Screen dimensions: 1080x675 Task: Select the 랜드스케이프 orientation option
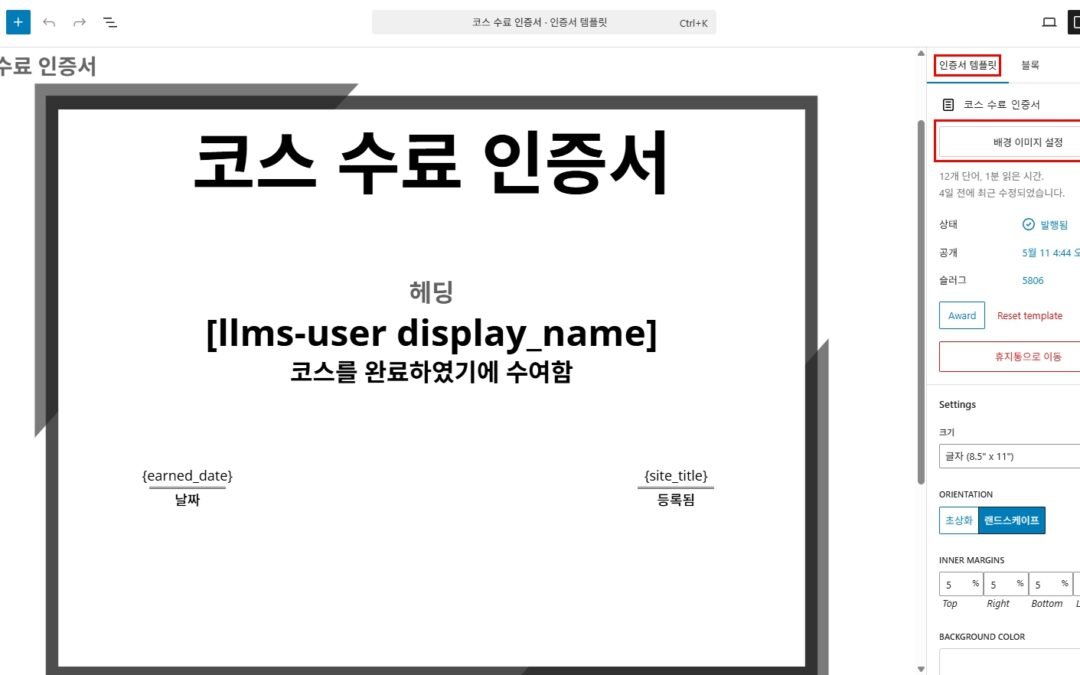pos(1011,520)
